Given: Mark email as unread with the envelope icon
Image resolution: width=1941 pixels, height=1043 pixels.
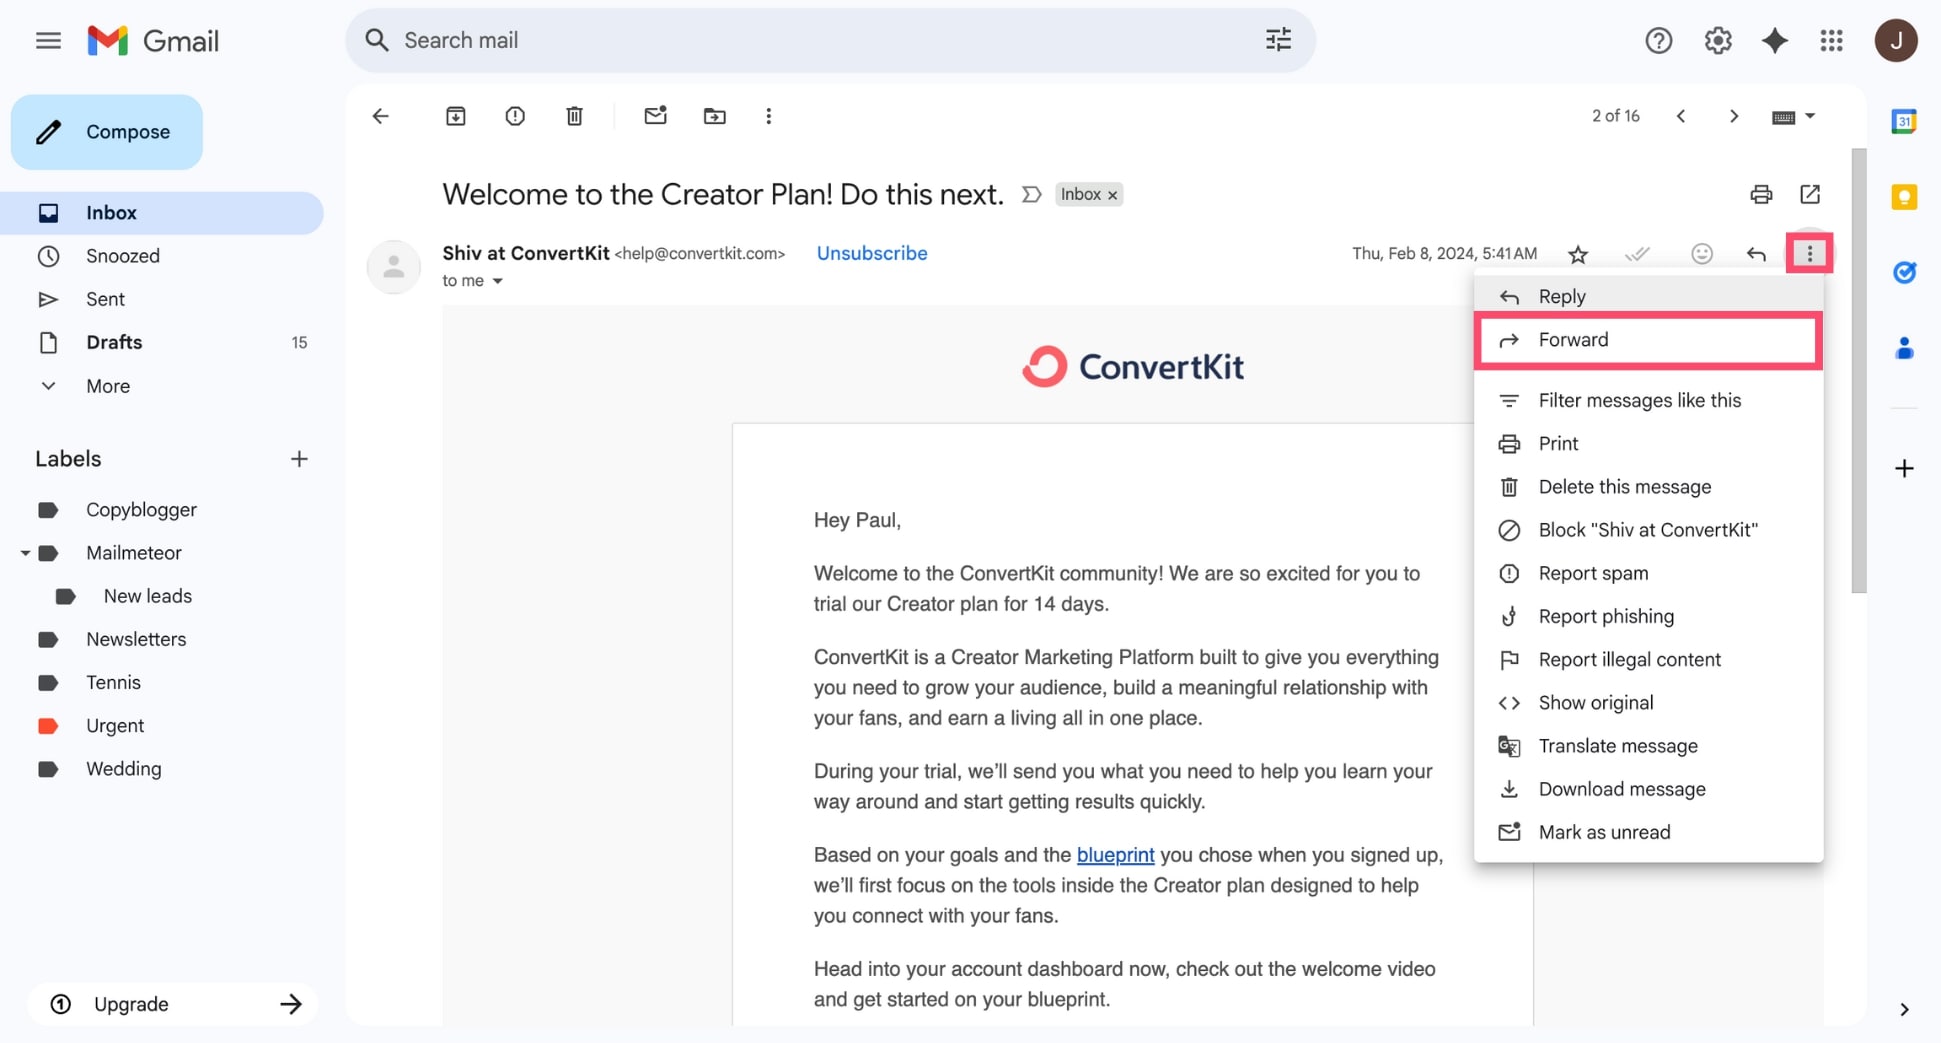Looking at the screenshot, I should (656, 116).
